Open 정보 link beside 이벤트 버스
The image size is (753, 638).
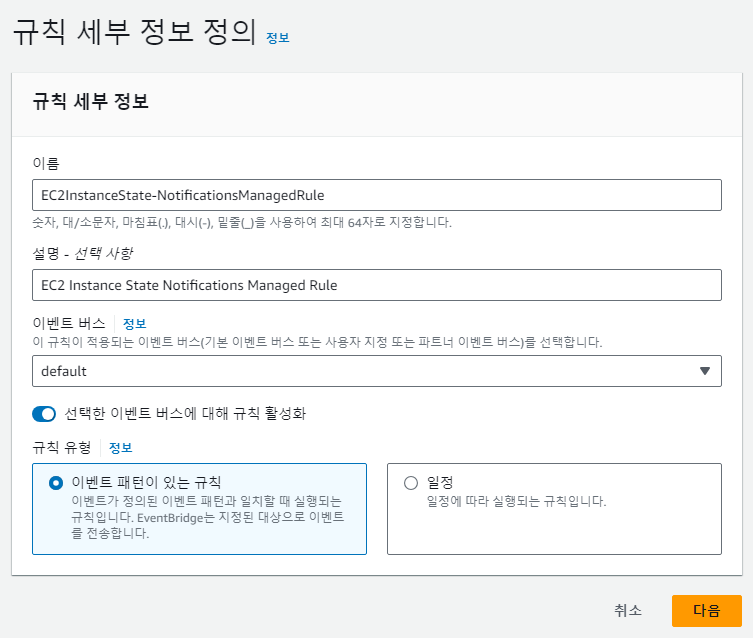click(134, 324)
